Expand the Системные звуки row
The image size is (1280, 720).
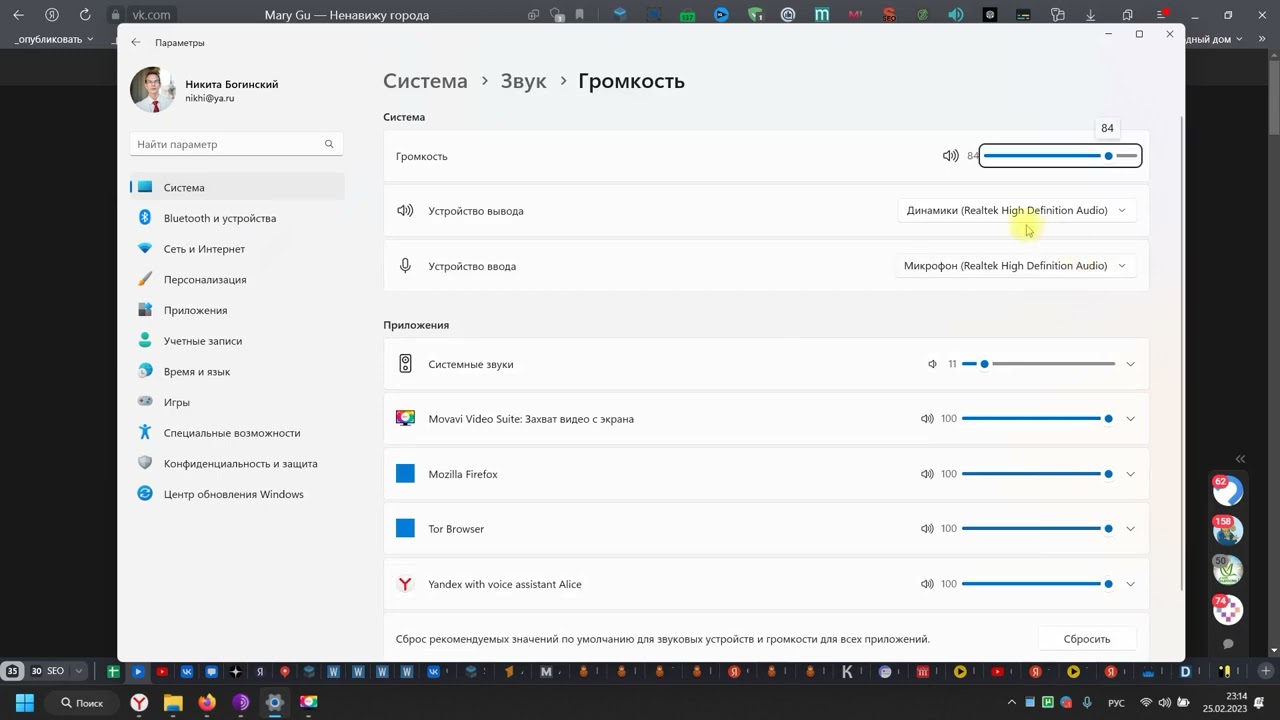1130,364
